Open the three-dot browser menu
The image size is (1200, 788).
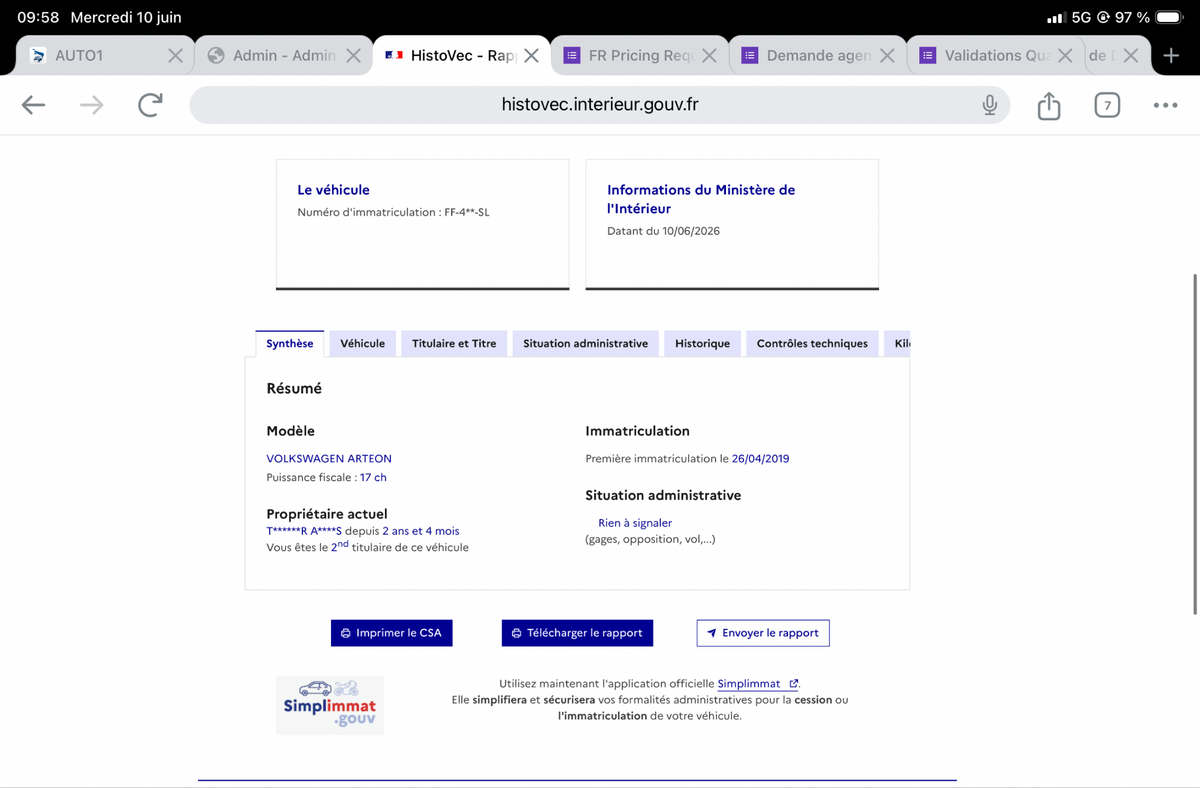(x=1165, y=105)
